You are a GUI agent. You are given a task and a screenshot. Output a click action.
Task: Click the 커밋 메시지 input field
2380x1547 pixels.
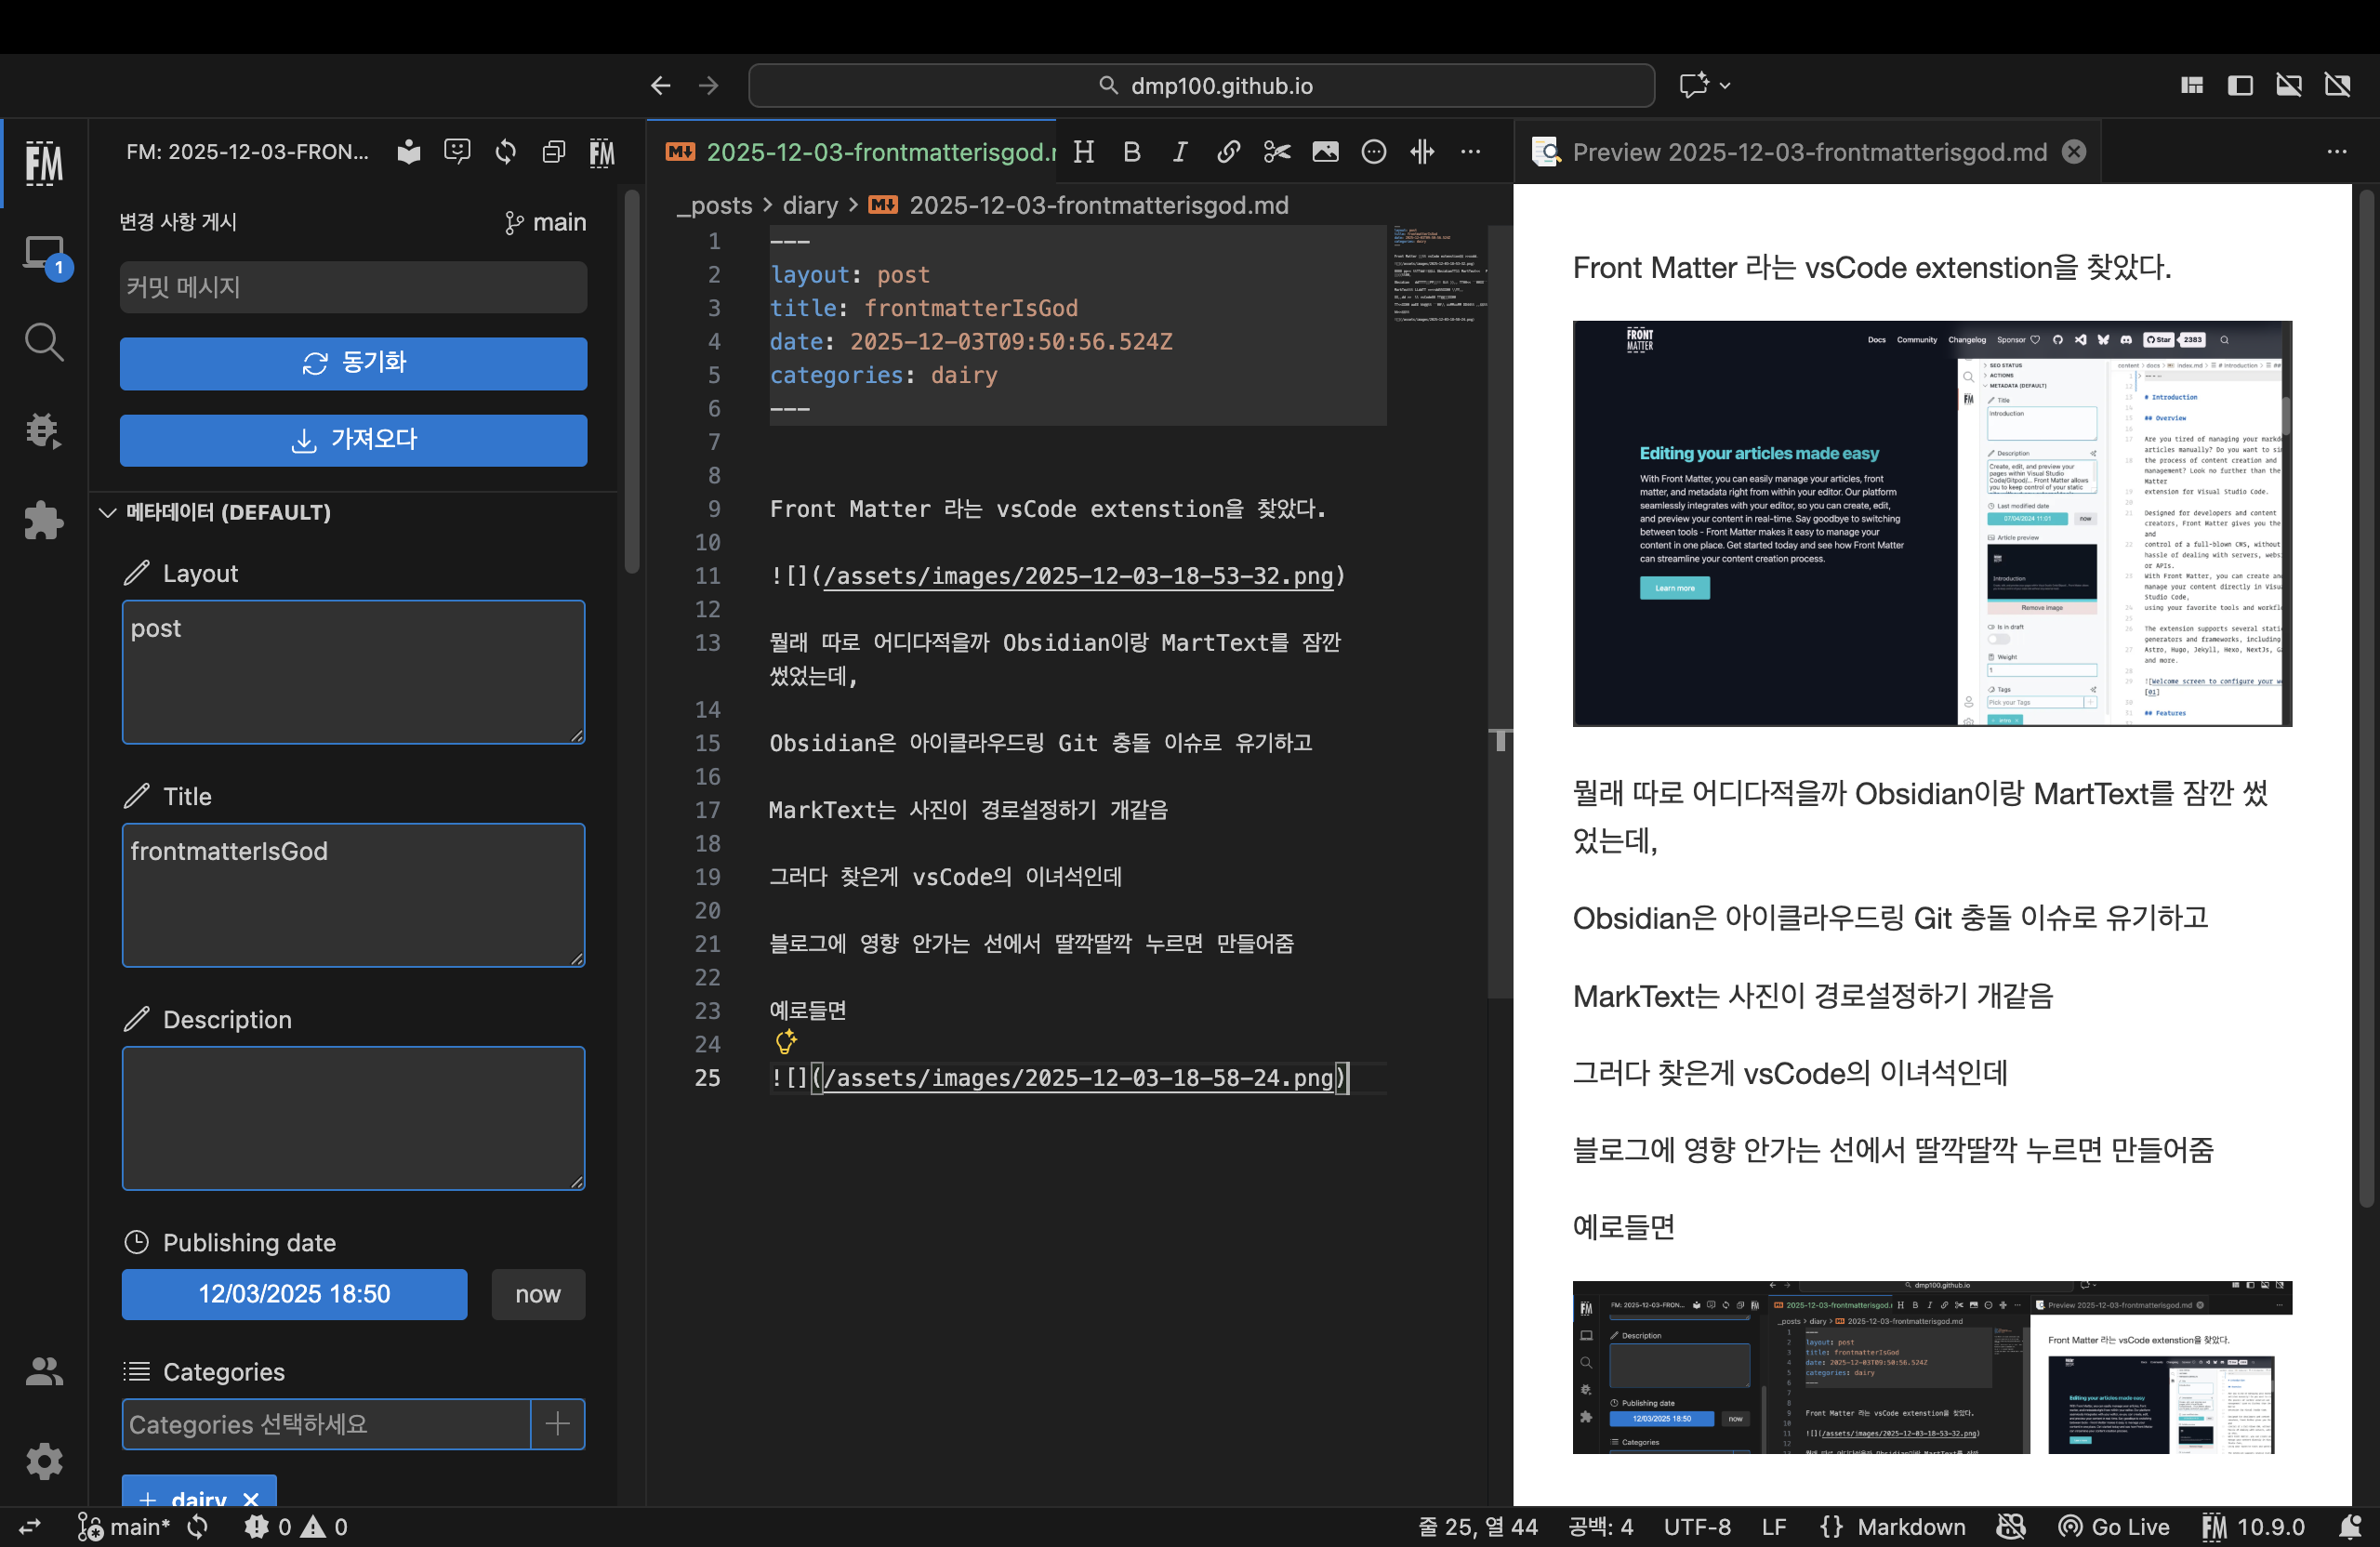click(x=353, y=287)
